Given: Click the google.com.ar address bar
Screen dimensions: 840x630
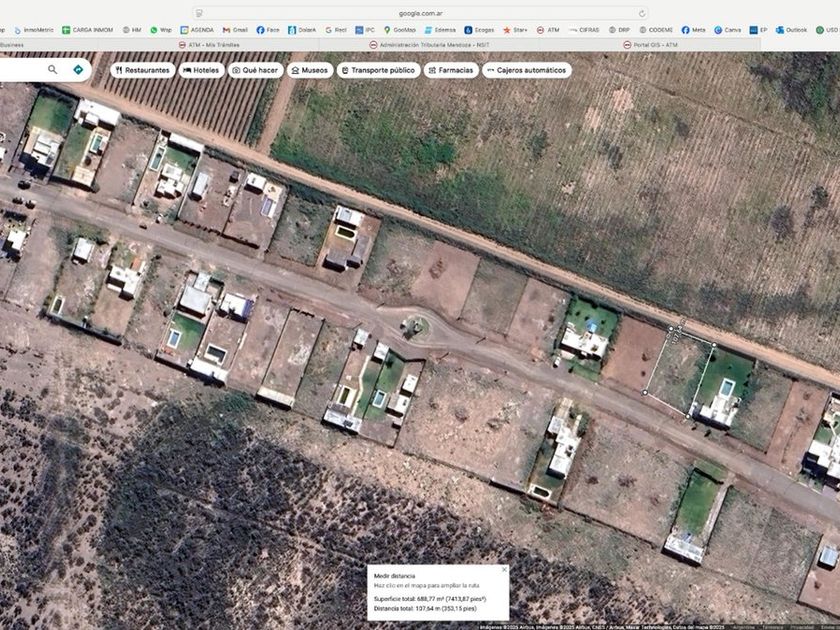Looking at the screenshot, I should pos(420,13).
